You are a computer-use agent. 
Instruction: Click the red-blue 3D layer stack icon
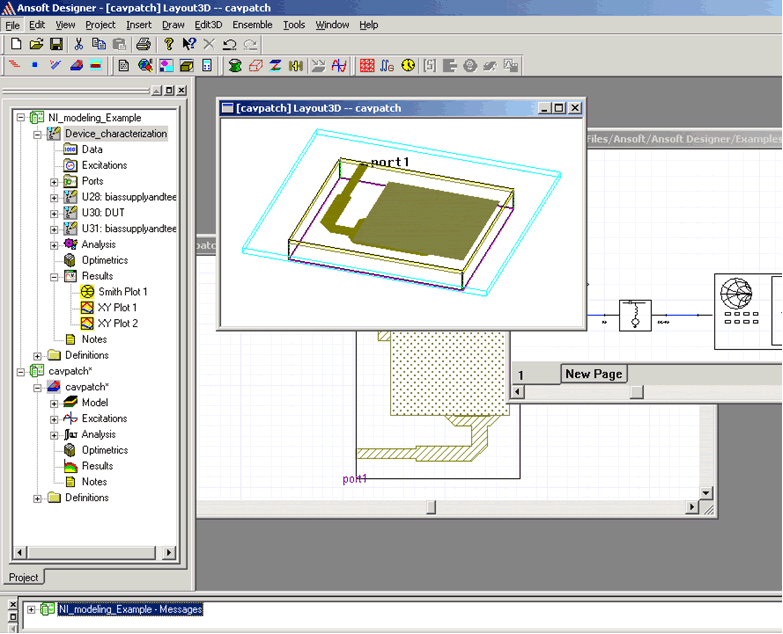point(76,65)
